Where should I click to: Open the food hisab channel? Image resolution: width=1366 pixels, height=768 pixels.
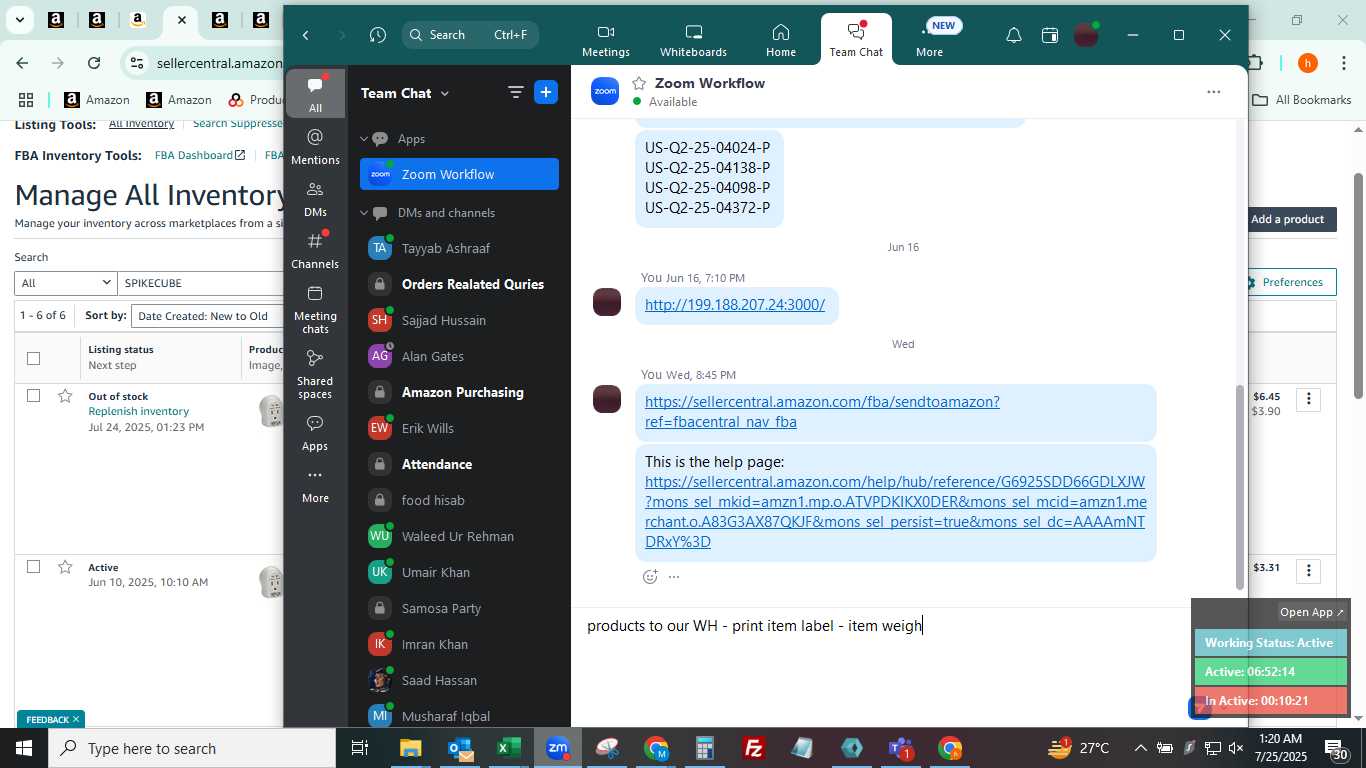459,500
